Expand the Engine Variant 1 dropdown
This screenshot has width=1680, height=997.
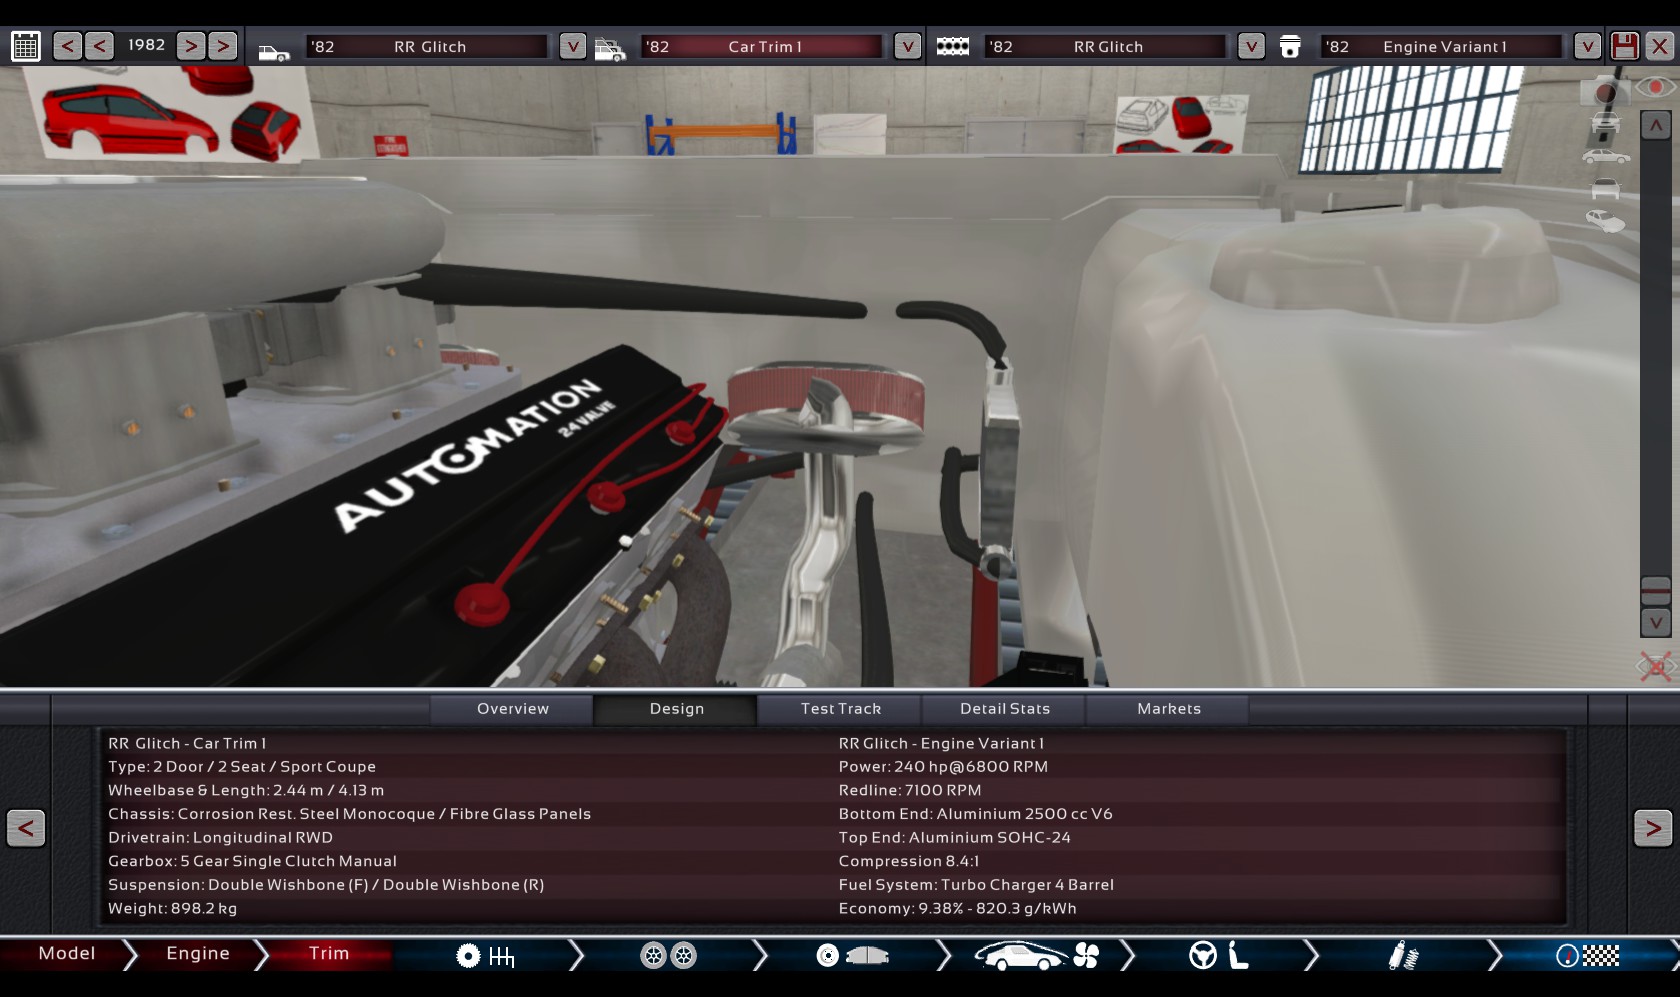pyautogui.click(x=1586, y=46)
